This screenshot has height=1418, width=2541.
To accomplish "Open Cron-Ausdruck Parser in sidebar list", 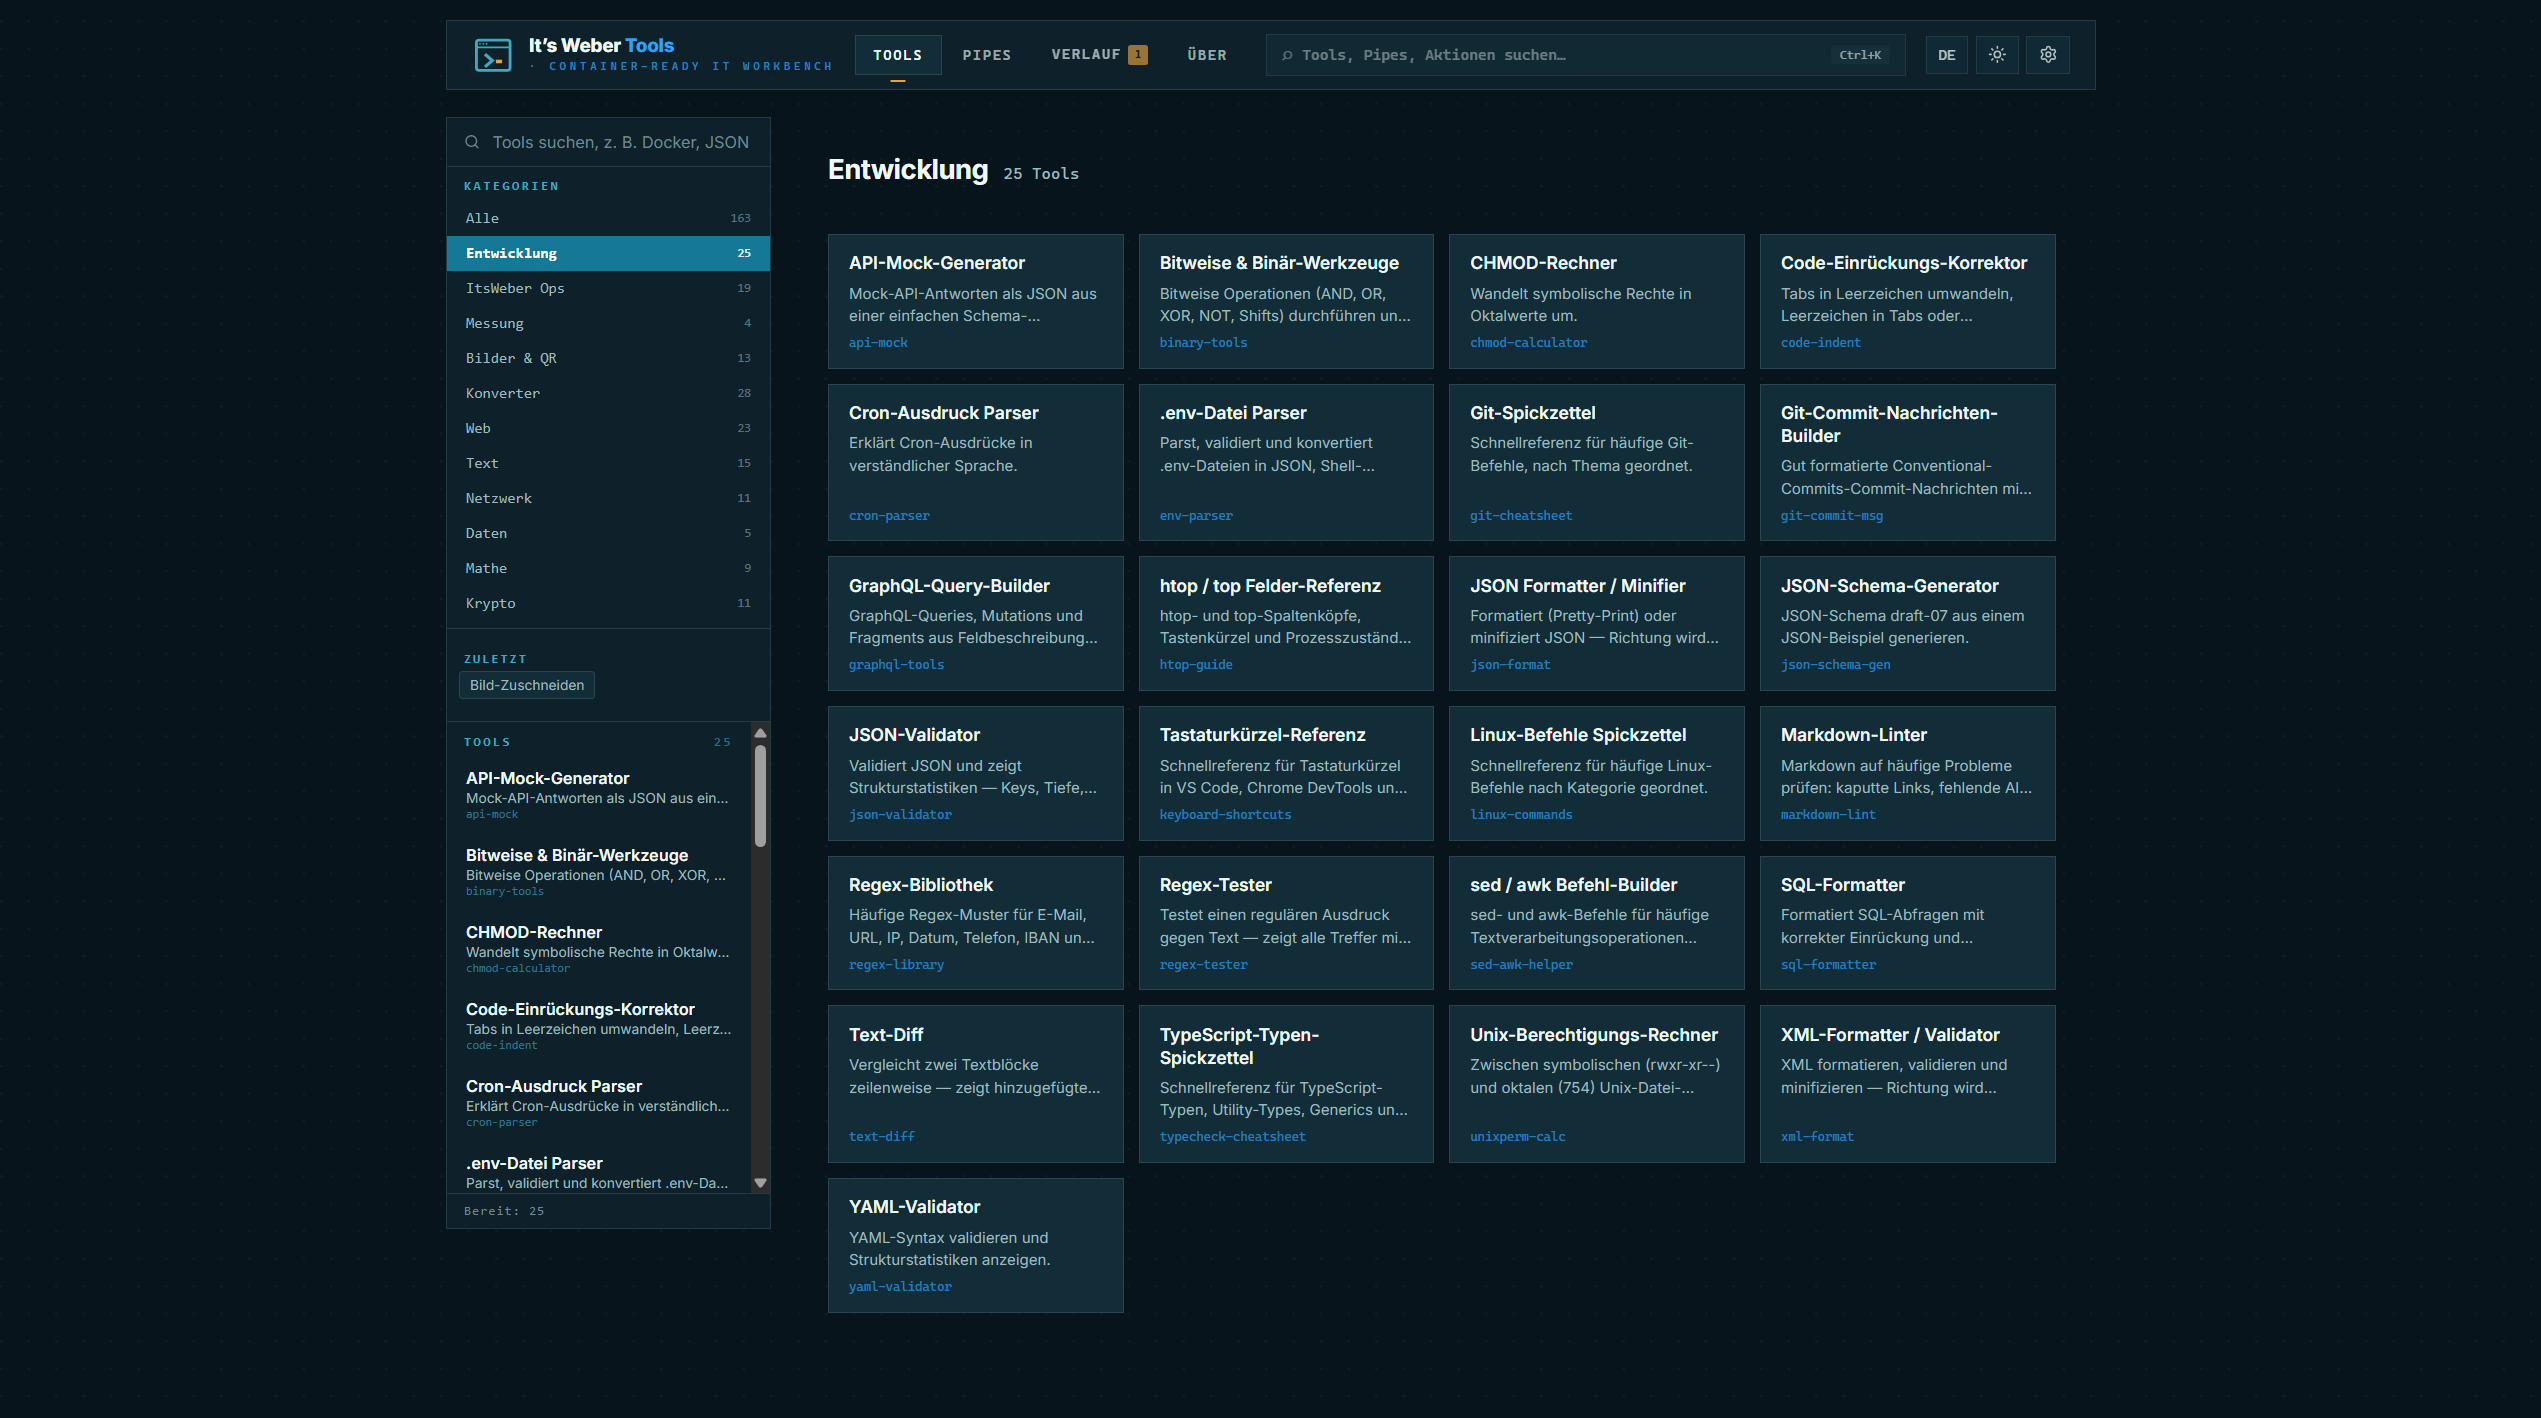I will [x=600, y=1103].
